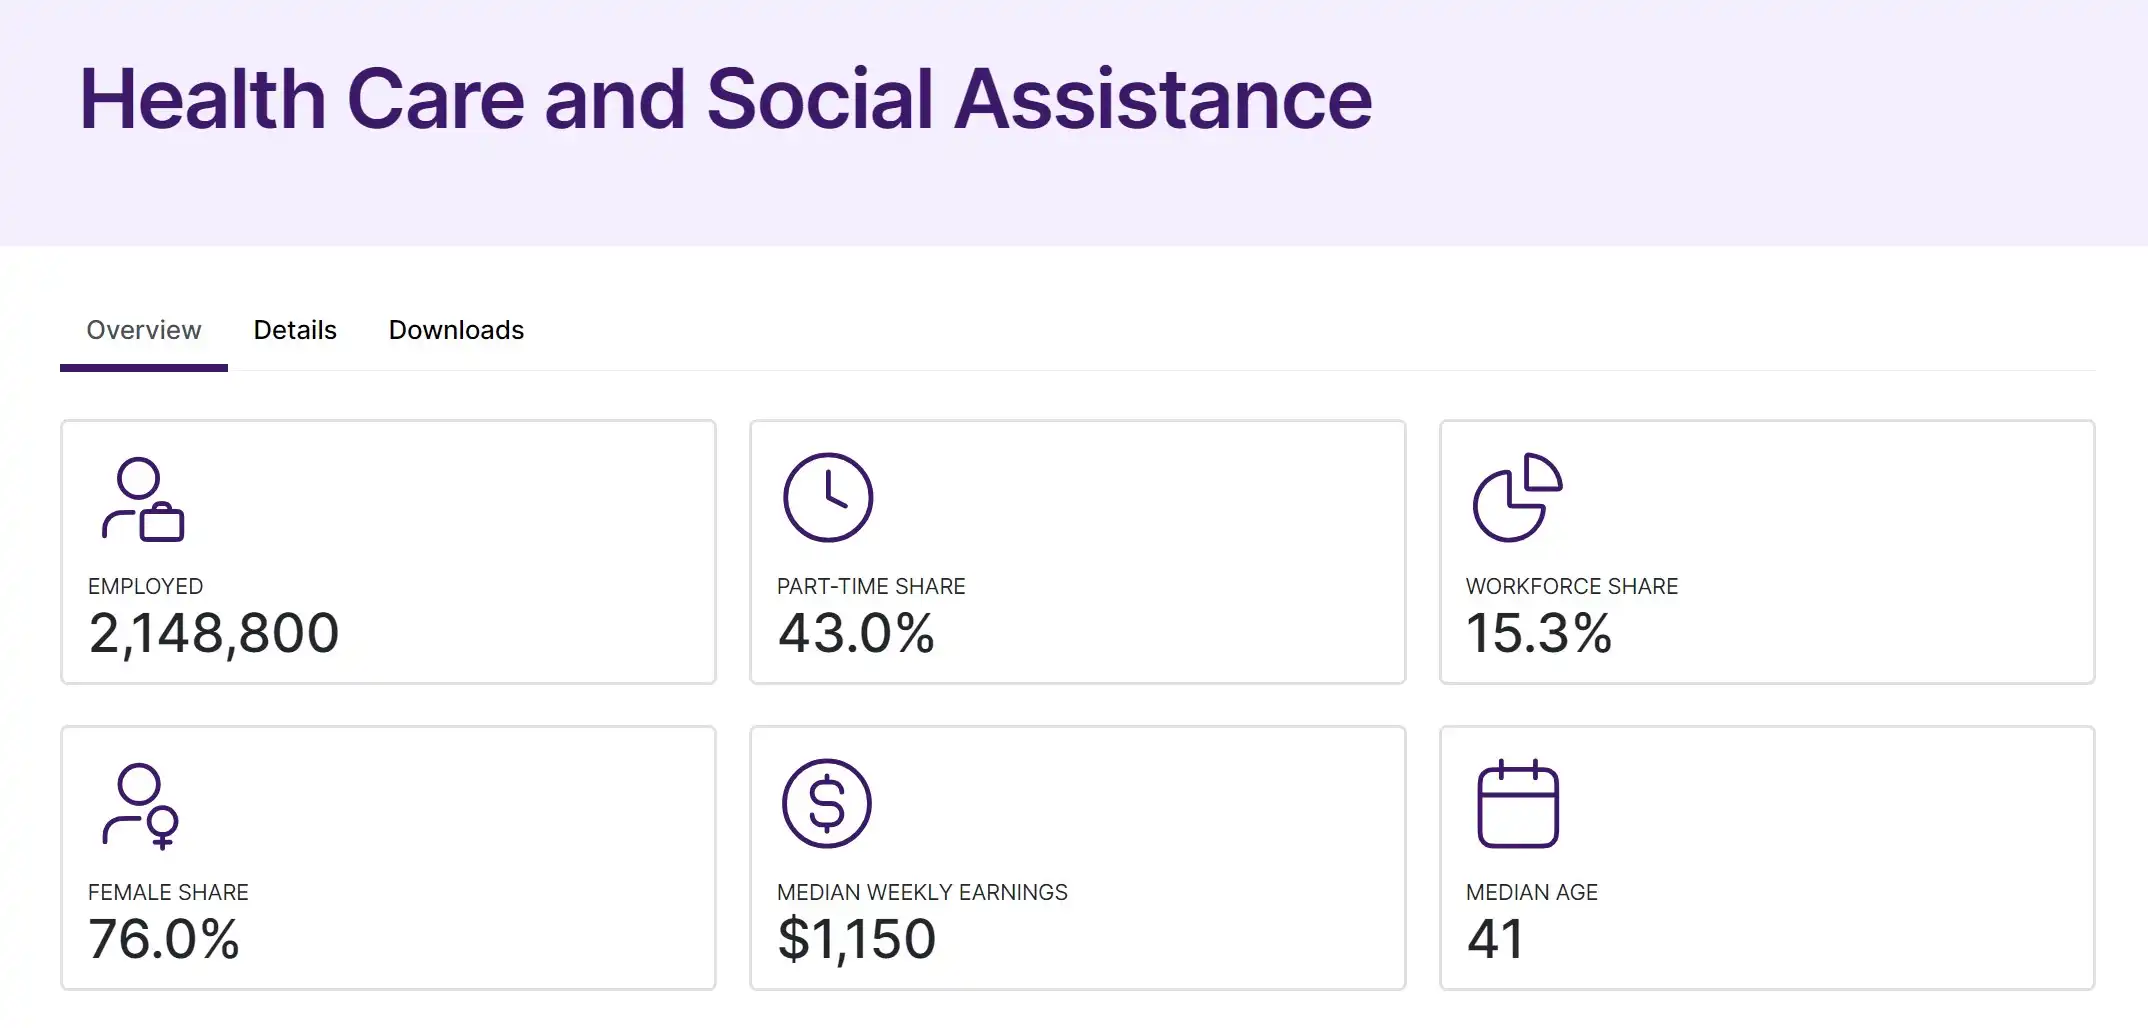The height and width of the screenshot is (1028, 2148).
Task: Click the calendar Median Age icon
Action: point(1518,804)
